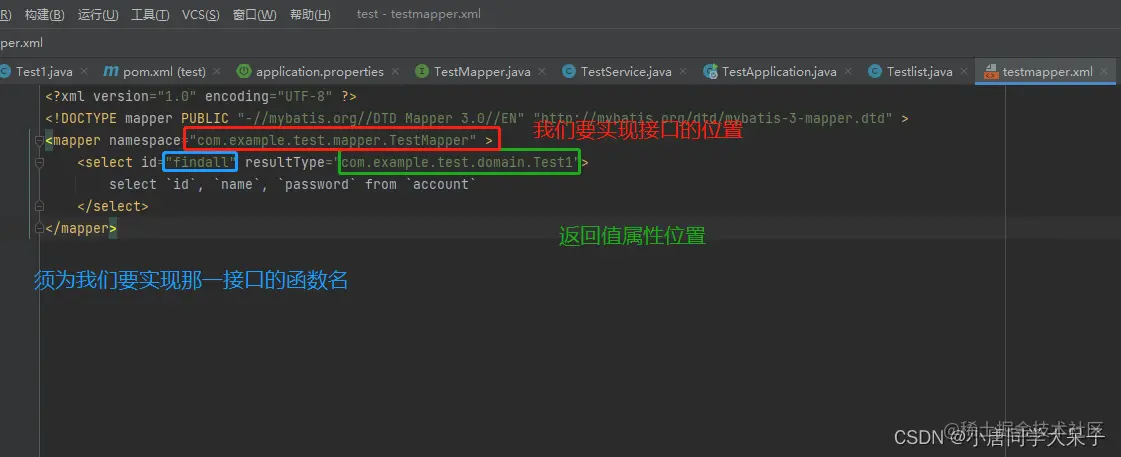
Task: Click the </mapper> closing tag text
Action: [81, 229]
